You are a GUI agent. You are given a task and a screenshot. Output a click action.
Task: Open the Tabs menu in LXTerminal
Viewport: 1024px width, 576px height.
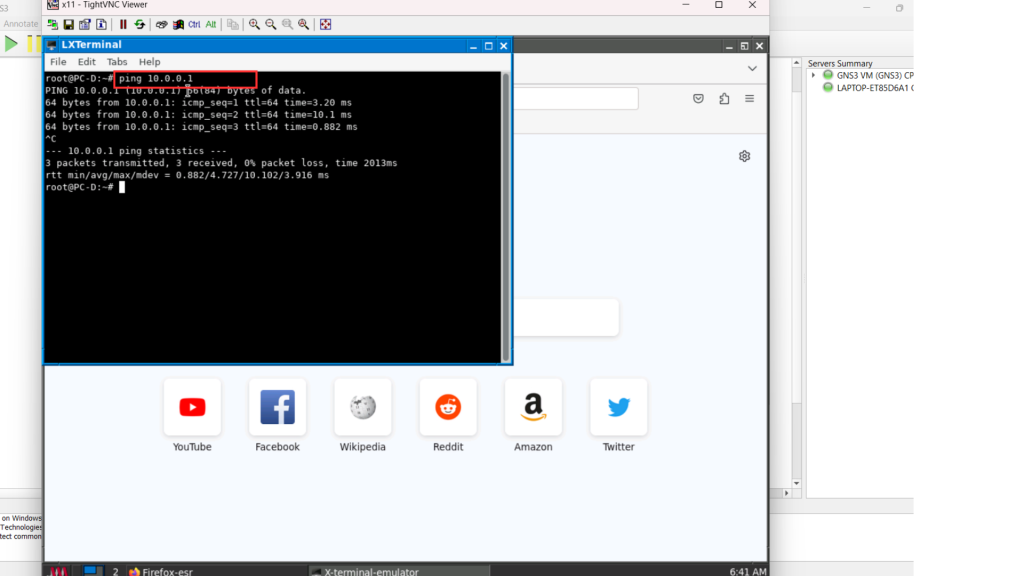coord(117,62)
